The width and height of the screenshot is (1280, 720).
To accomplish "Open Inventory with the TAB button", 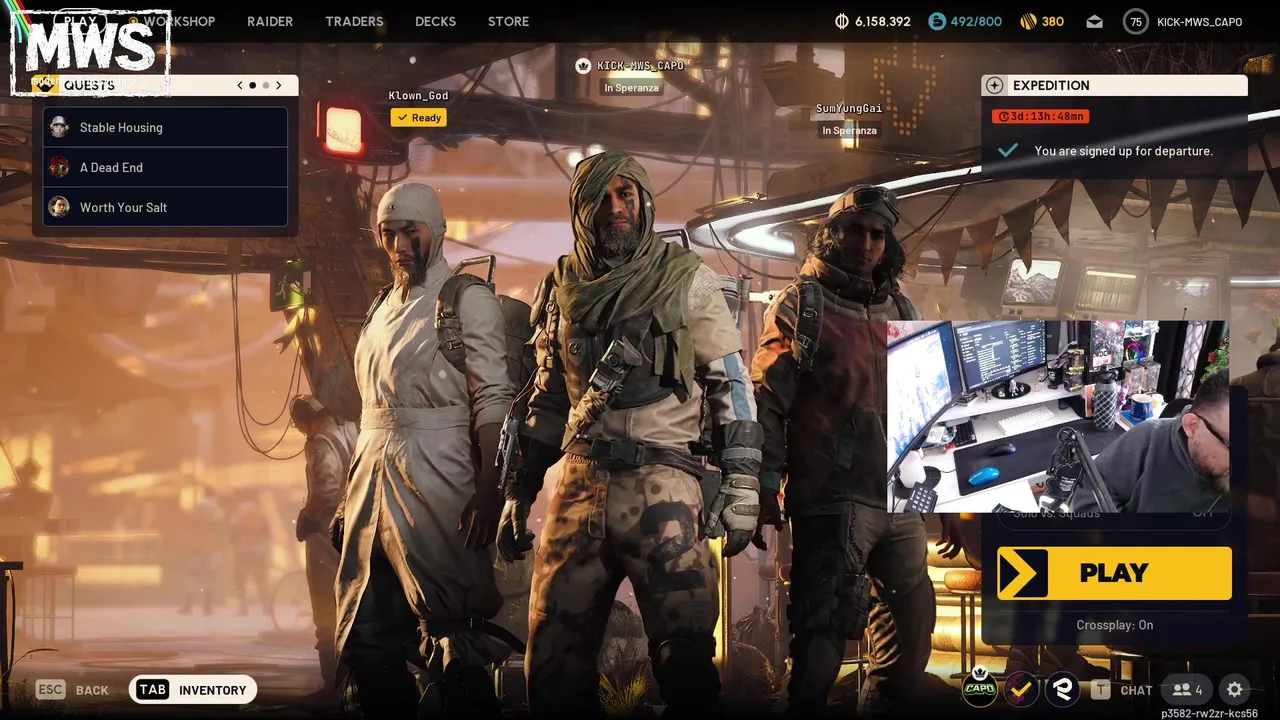I will pos(193,690).
